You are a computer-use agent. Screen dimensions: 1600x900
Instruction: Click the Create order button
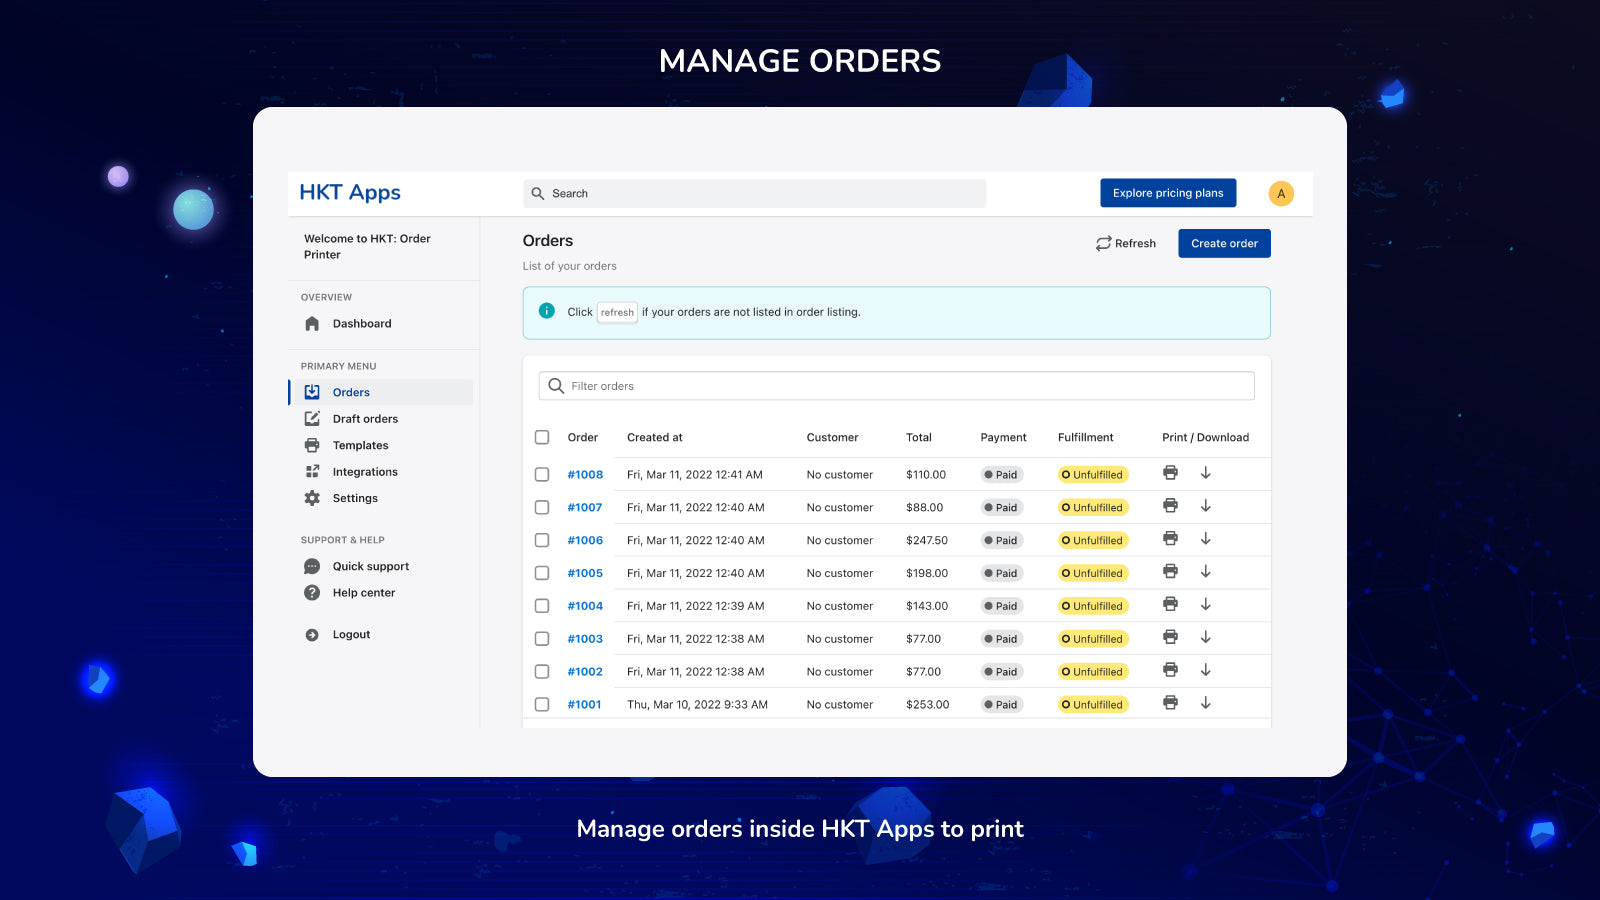coord(1224,243)
